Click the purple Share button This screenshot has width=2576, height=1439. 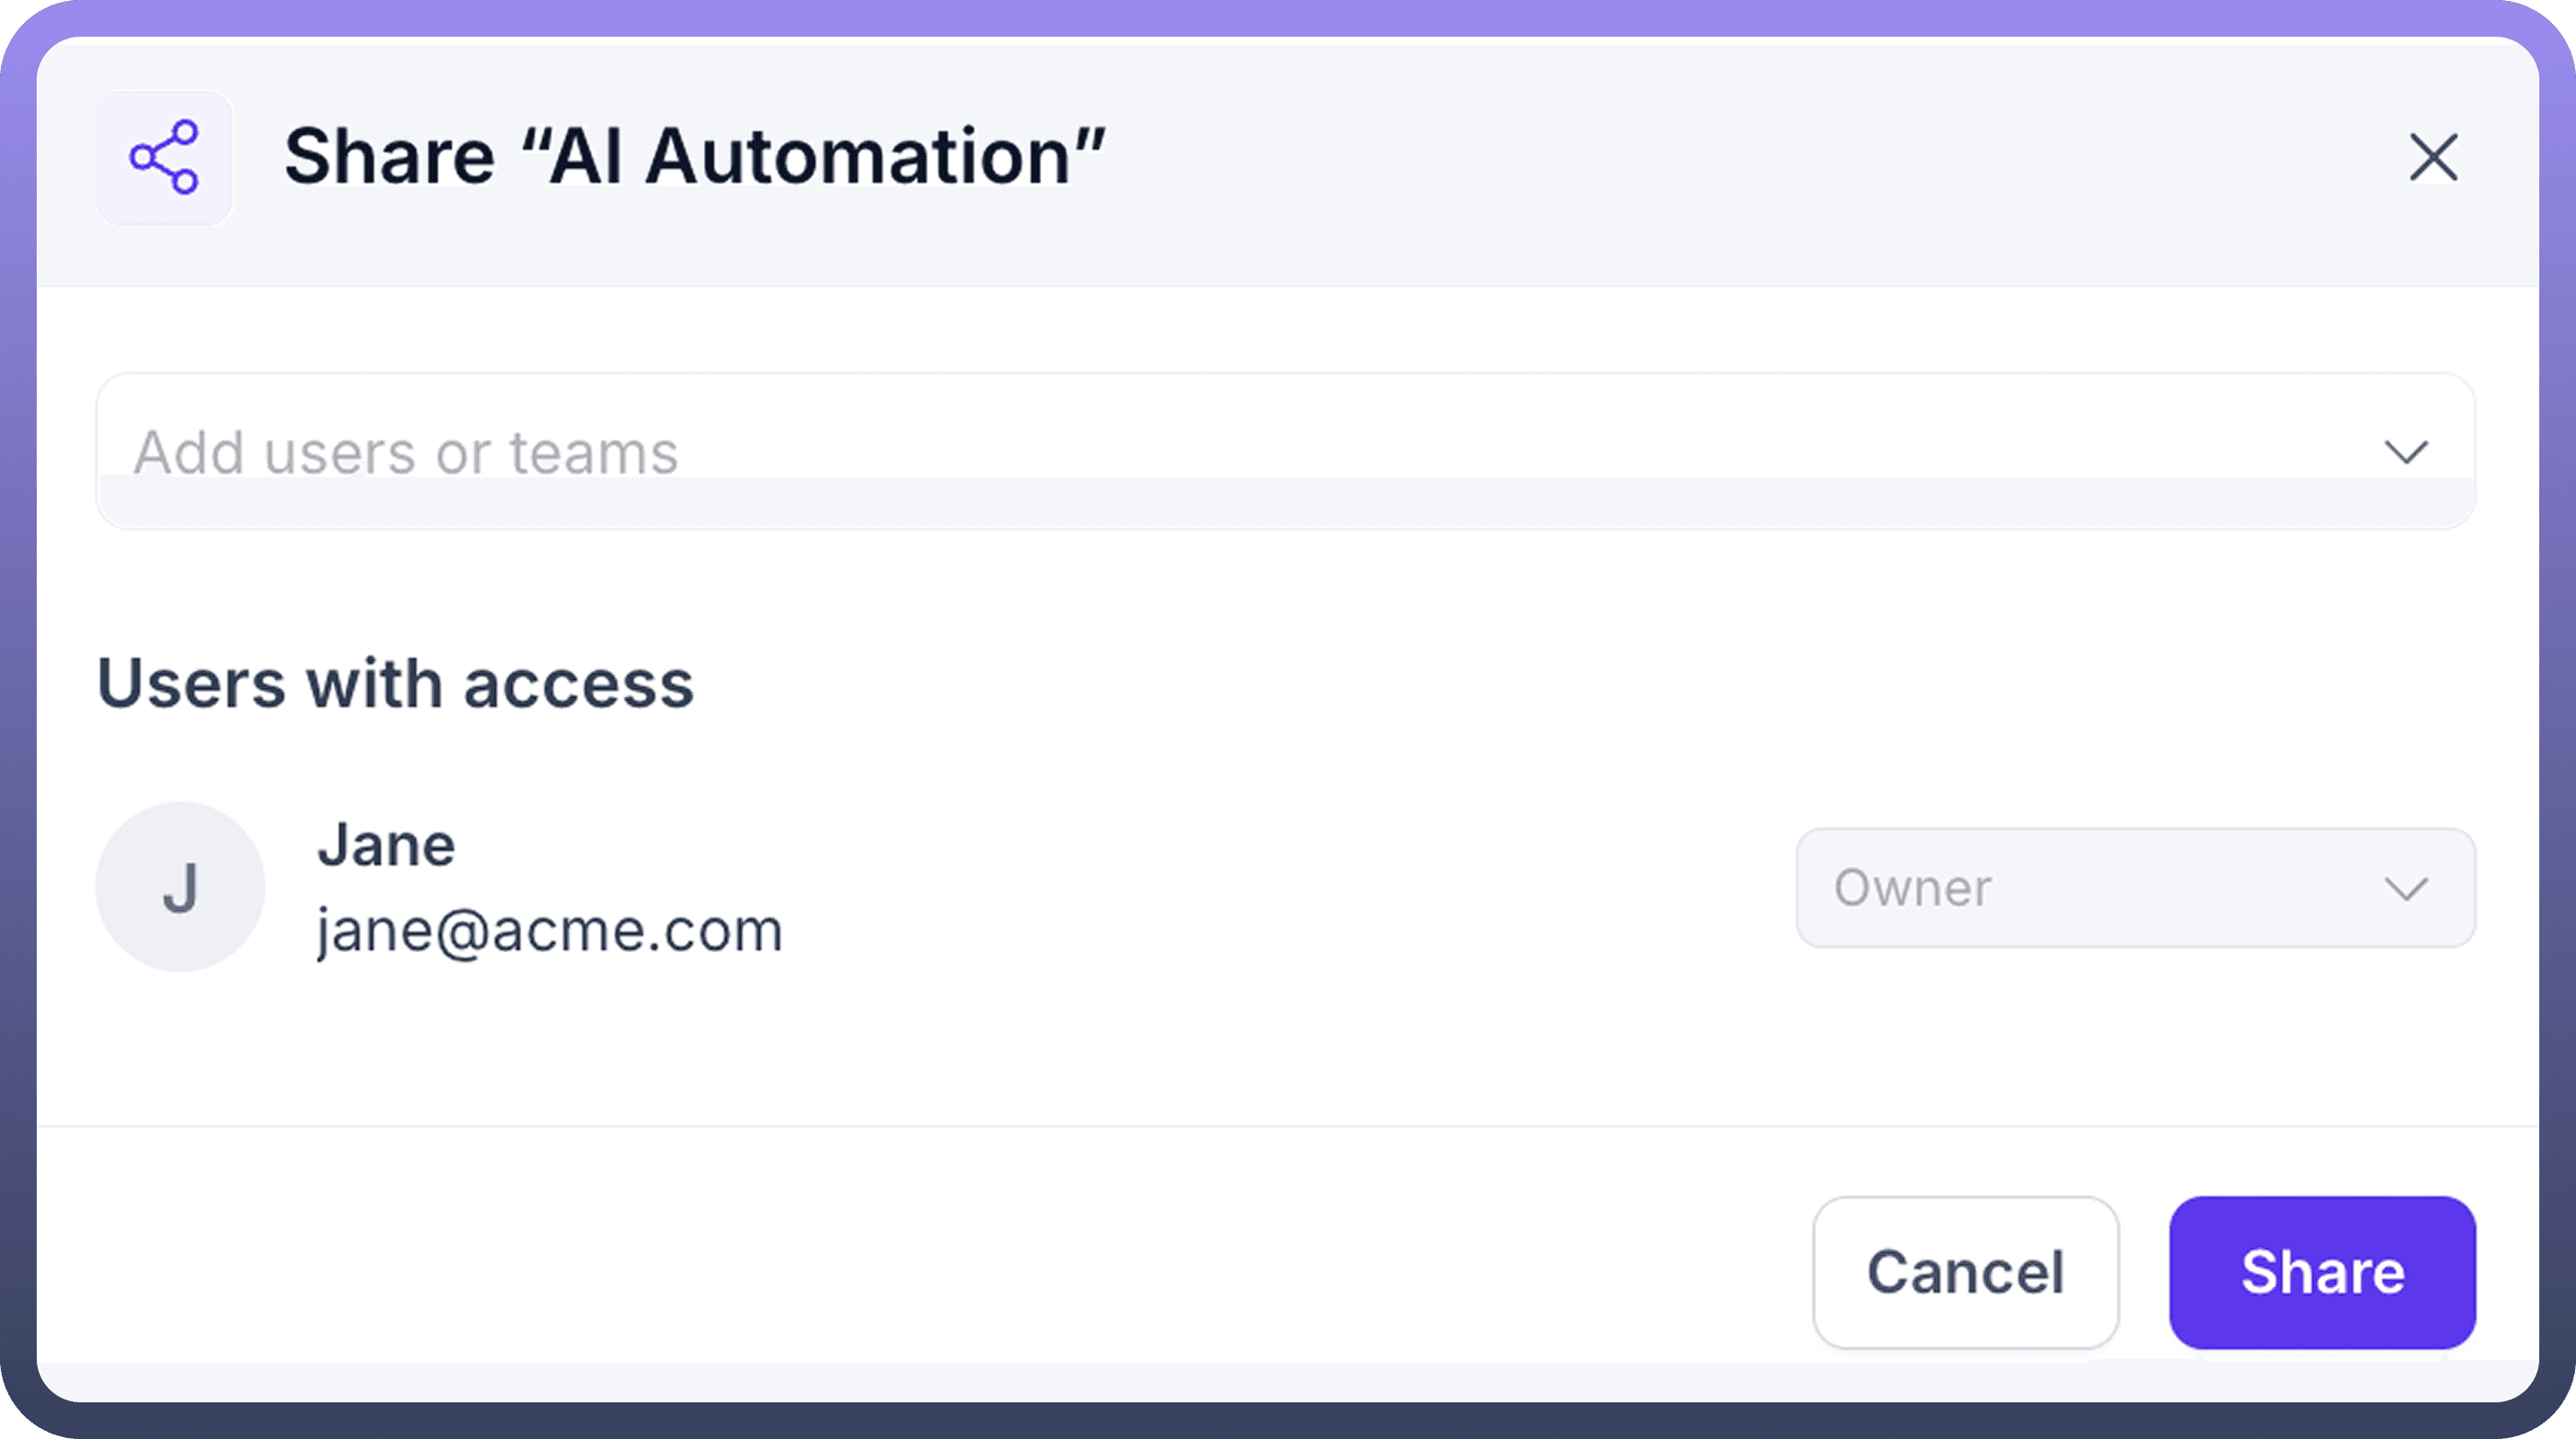(x=2322, y=1272)
